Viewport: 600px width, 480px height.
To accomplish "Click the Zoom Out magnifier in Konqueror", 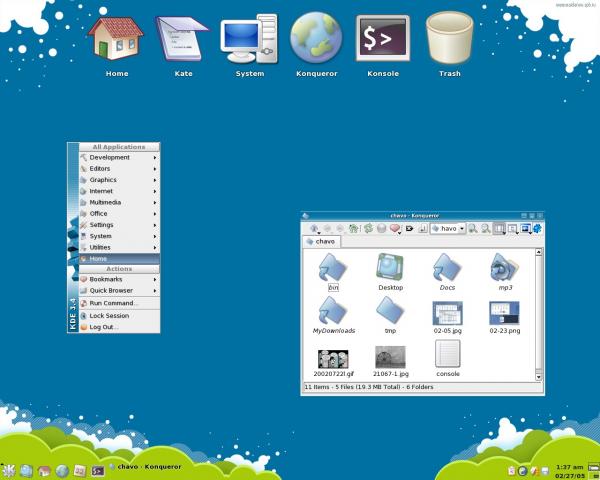I will (x=486, y=229).
